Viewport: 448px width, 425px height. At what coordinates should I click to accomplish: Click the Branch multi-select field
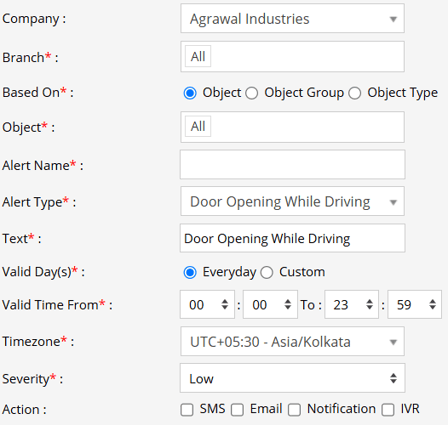(292, 57)
